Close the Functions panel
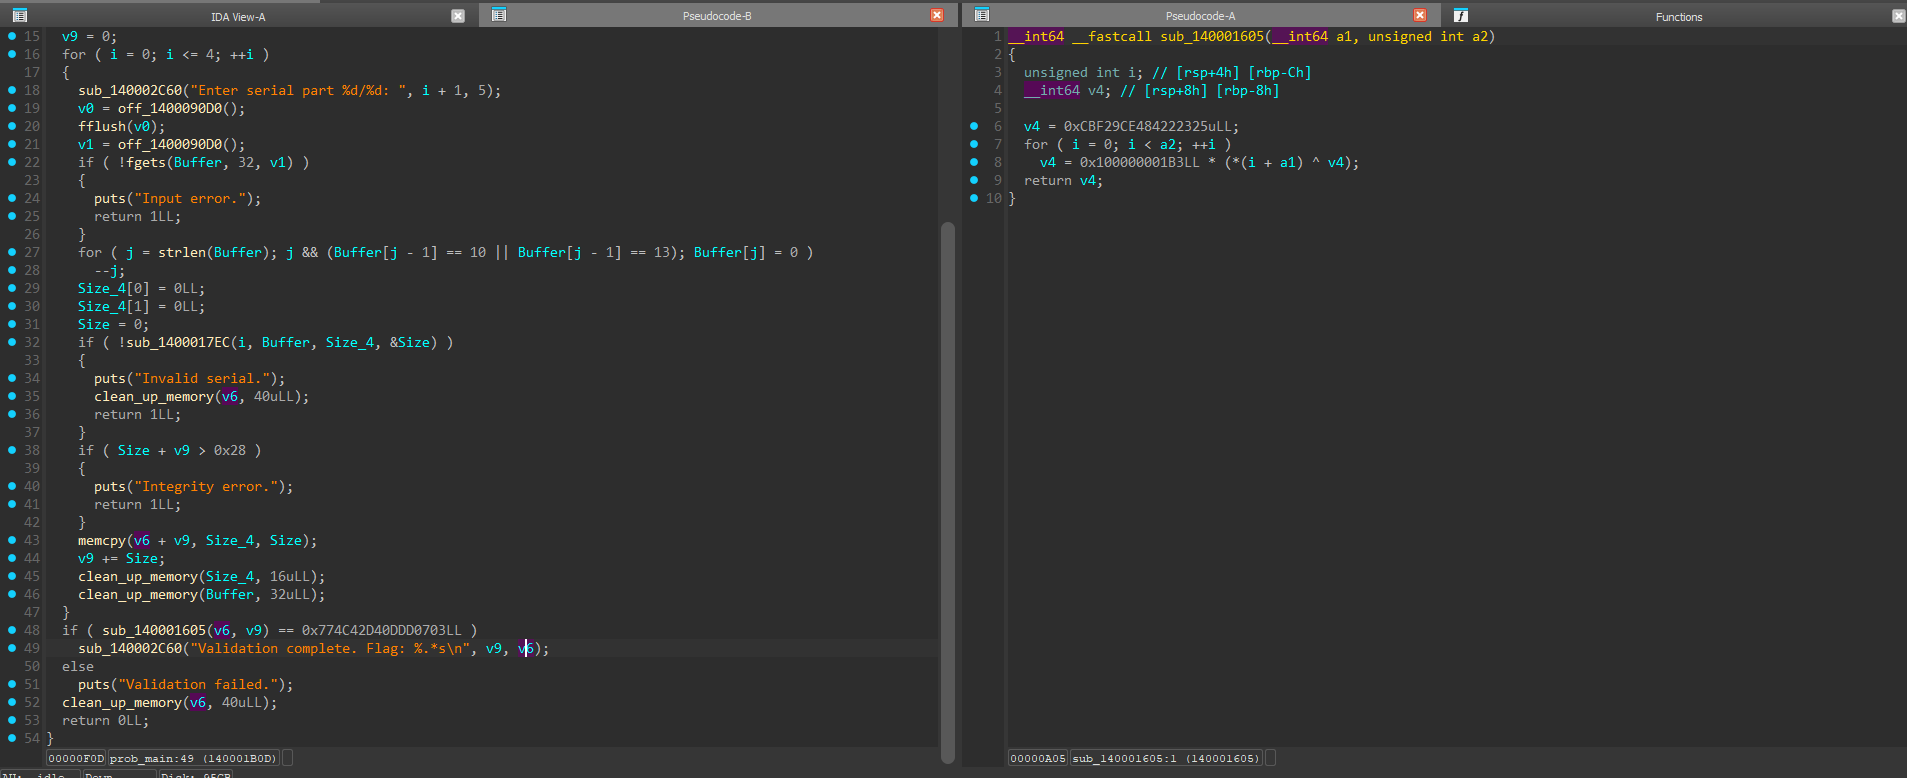This screenshot has width=1907, height=778. (x=1899, y=16)
